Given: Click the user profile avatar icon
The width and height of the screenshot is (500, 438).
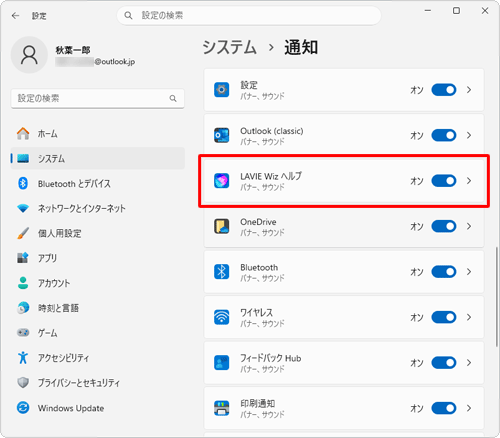Looking at the screenshot, I should [29, 55].
